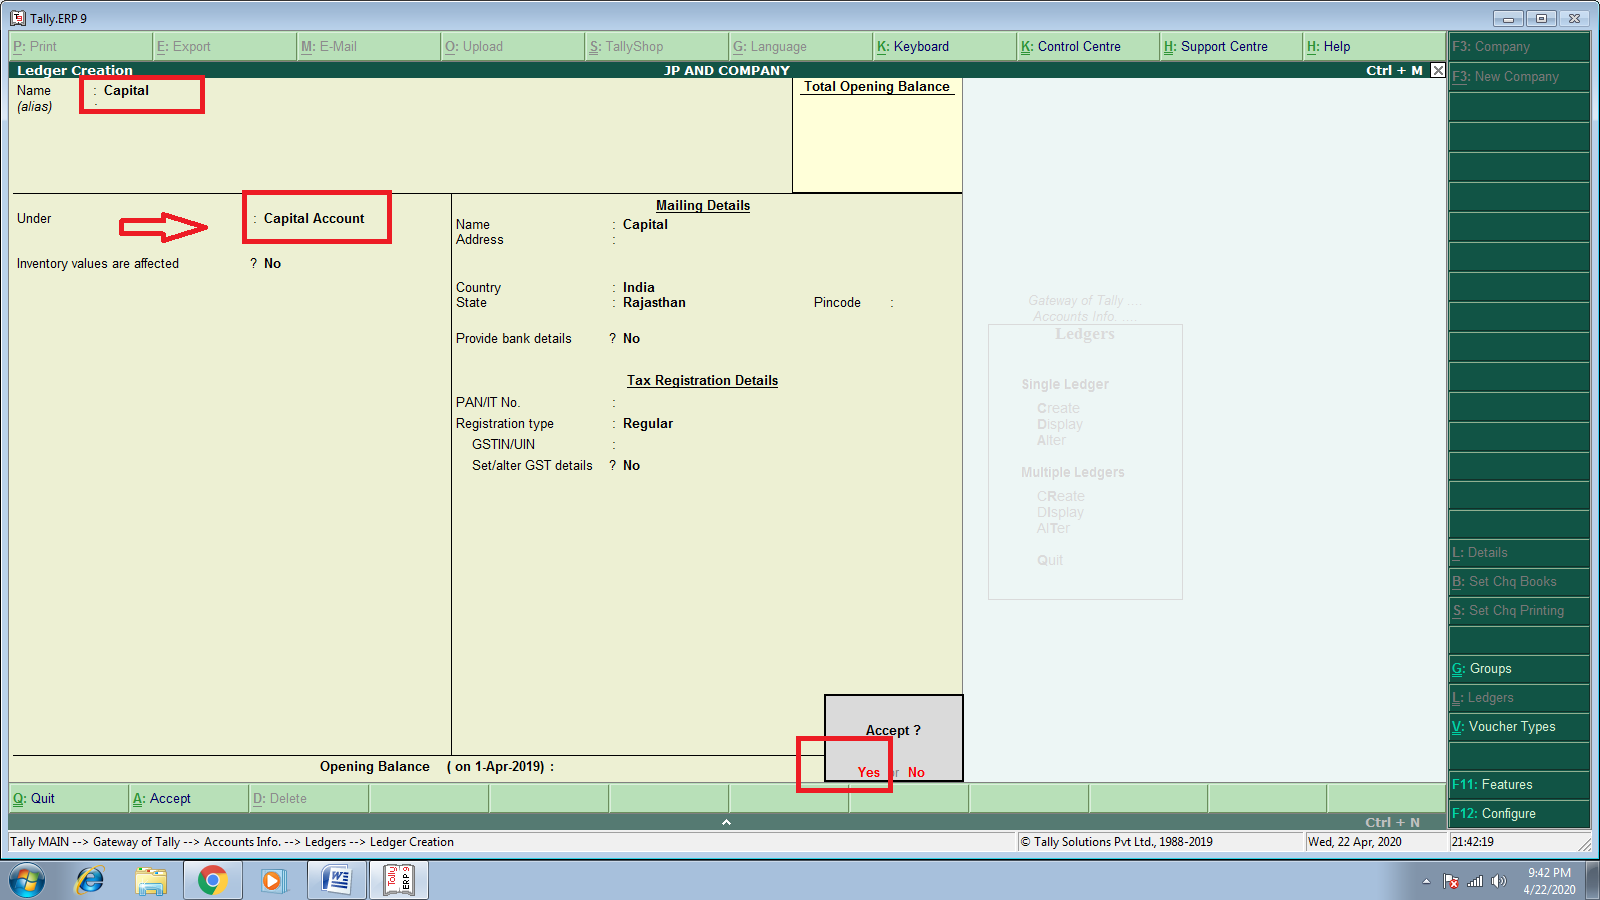Image resolution: width=1600 pixels, height=900 pixels.
Task: Click the Under field 'Capital Account'
Action: (314, 218)
